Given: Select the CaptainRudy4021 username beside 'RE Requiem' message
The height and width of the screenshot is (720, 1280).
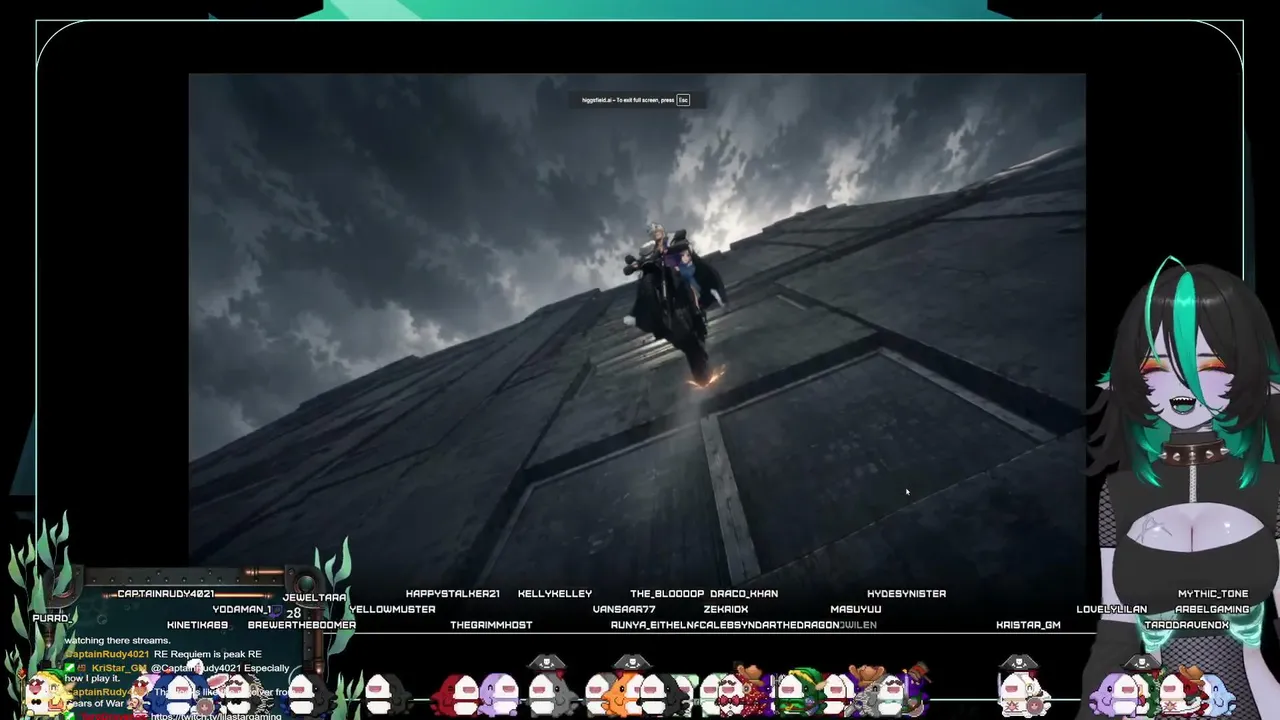Looking at the screenshot, I should pos(107,654).
